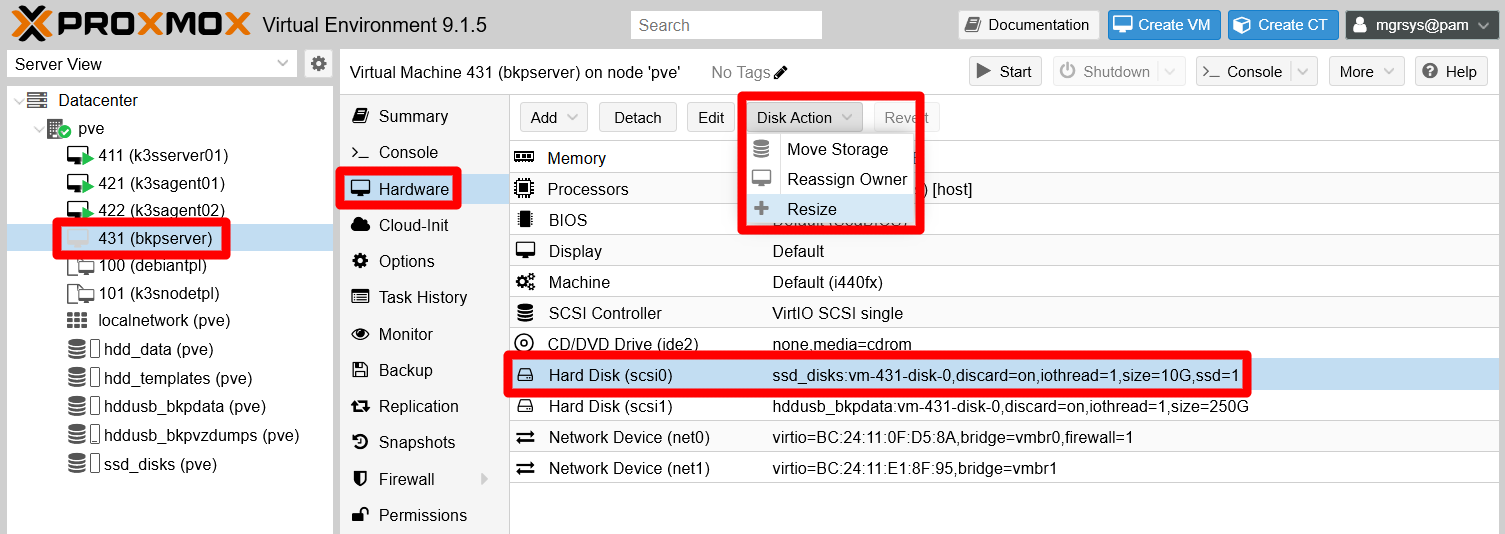Close the Disk Action dropdown

pos(805,117)
